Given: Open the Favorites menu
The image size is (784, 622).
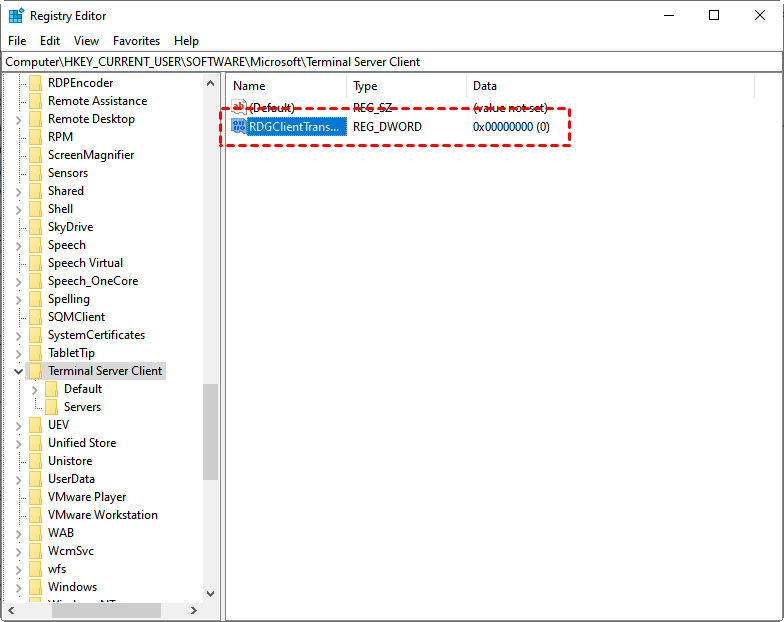Looking at the screenshot, I should (x=136, y=40).
